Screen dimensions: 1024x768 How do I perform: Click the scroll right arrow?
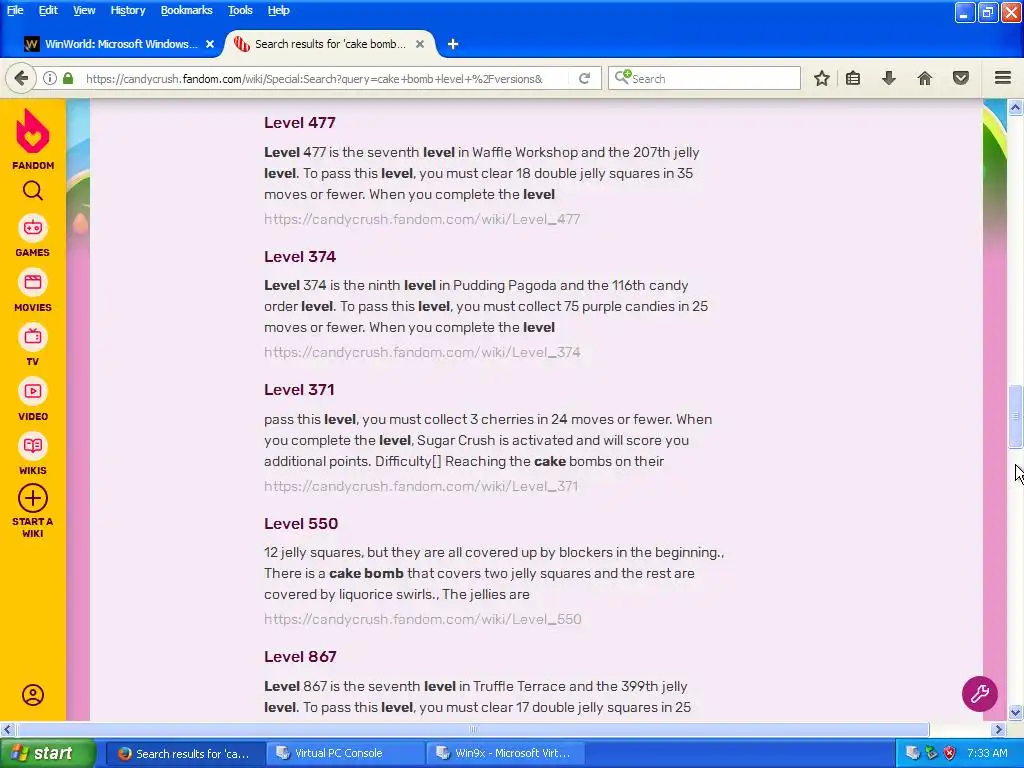[x=999, y=729]
